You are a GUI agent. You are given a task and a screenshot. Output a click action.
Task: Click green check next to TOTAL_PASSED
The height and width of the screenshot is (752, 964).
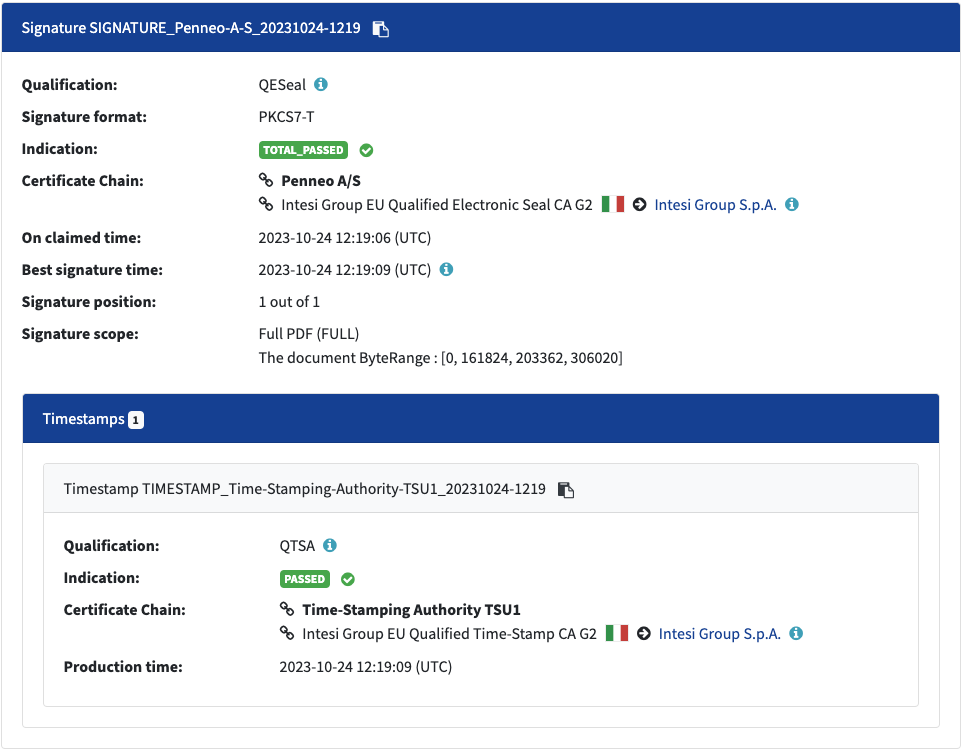click(x=366, y=150)
